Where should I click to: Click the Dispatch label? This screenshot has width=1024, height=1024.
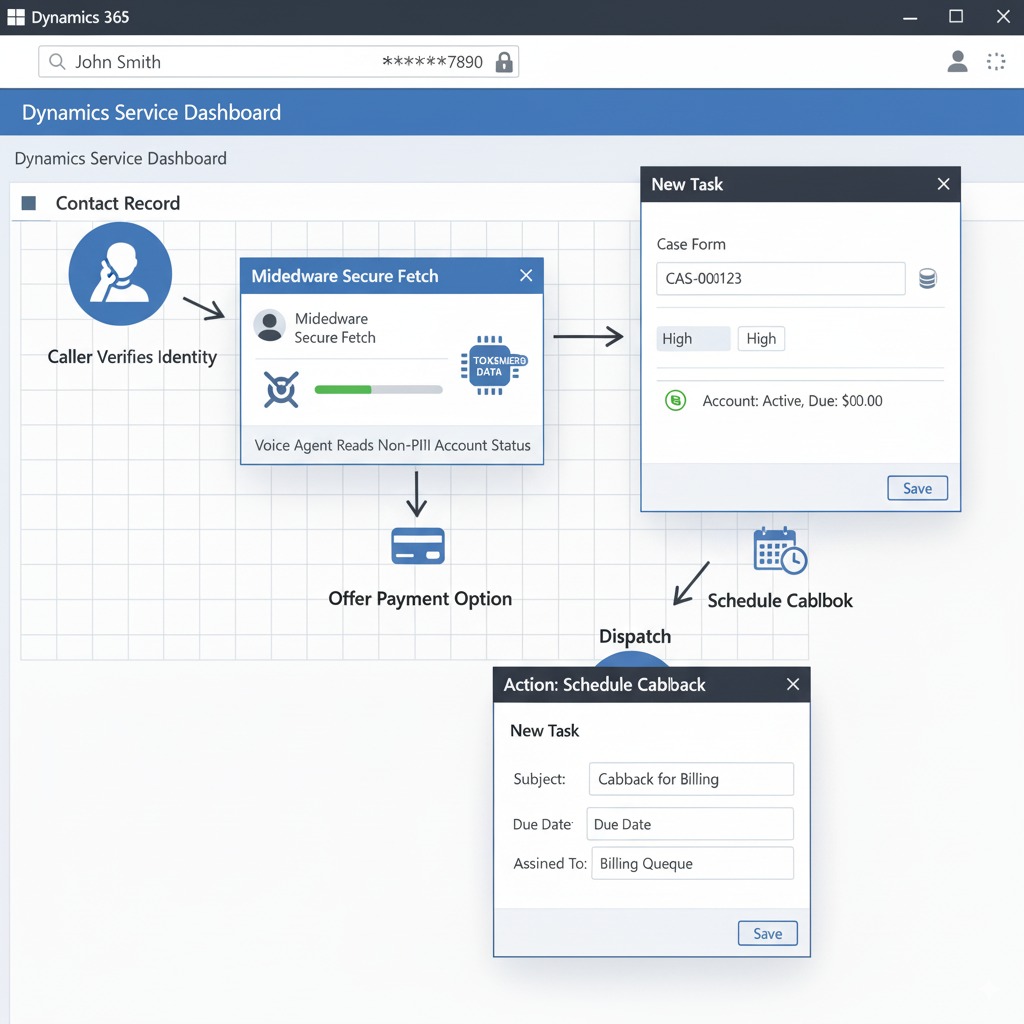click(635, 636)
